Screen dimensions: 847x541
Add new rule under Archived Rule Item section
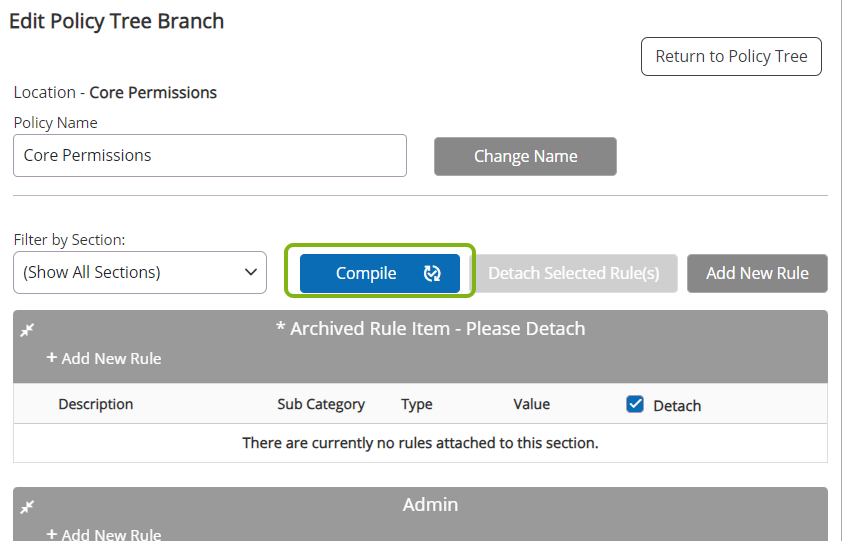coord(104,358)
